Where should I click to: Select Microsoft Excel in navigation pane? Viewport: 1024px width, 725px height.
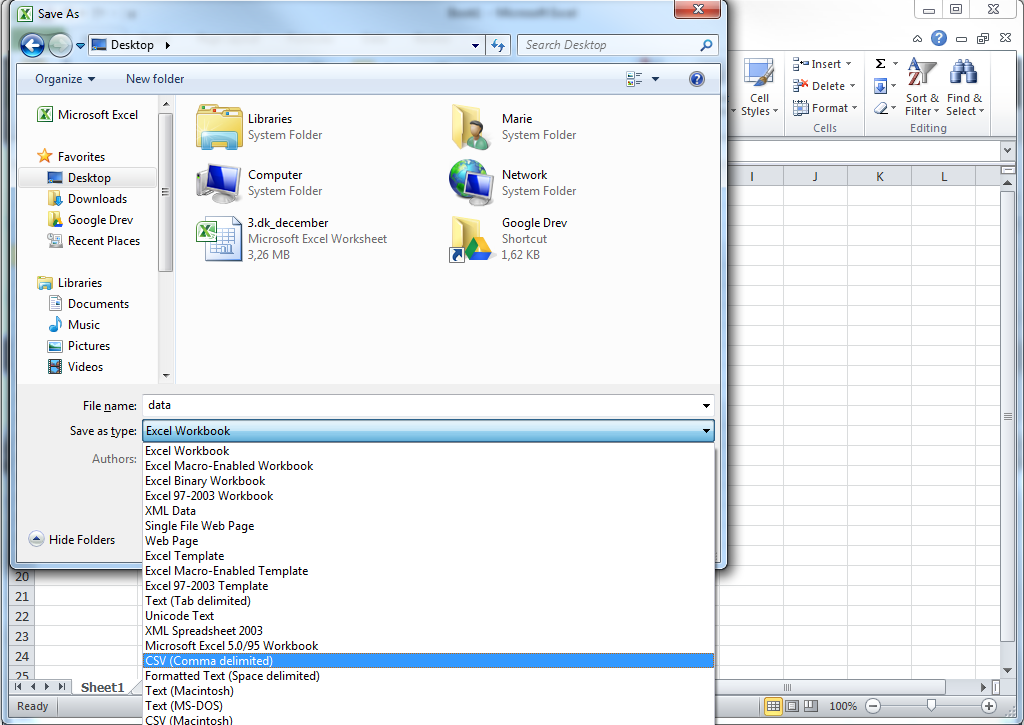click(x=88, y=115)
